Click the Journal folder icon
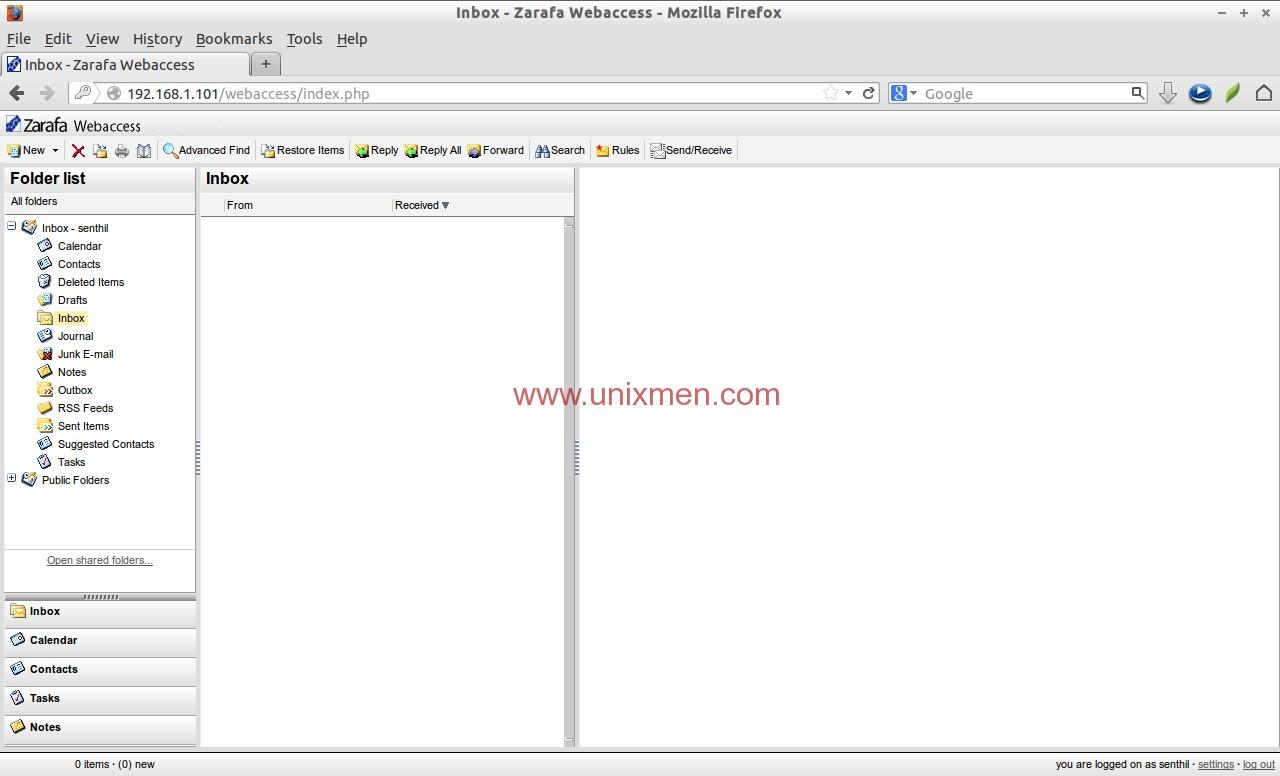The image size is (1280, 776). coord(45,335)
